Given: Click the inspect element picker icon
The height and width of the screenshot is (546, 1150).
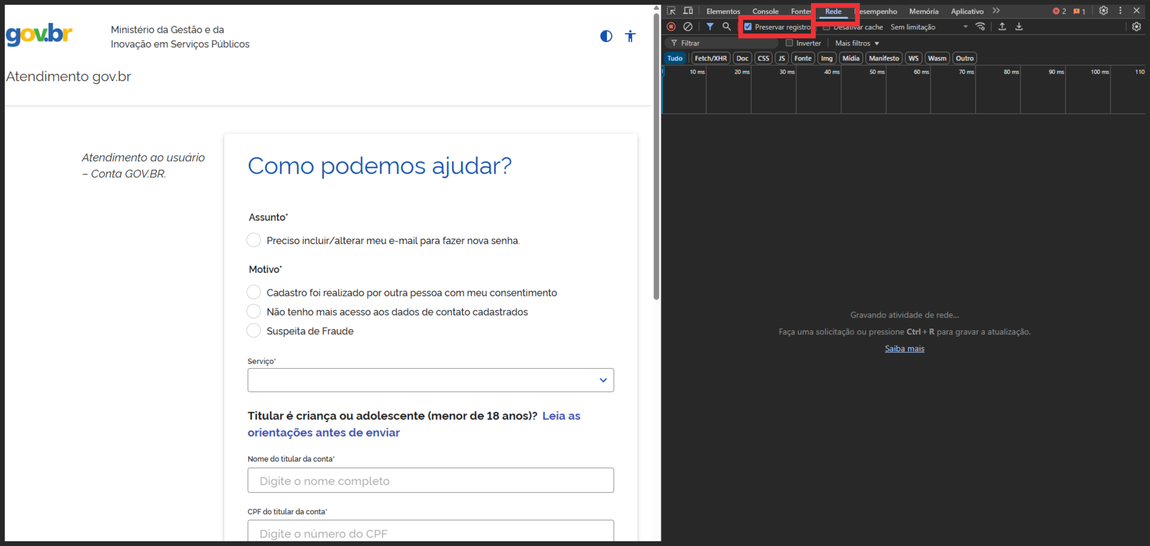Looking at the screenshot, I should [672, 11].
